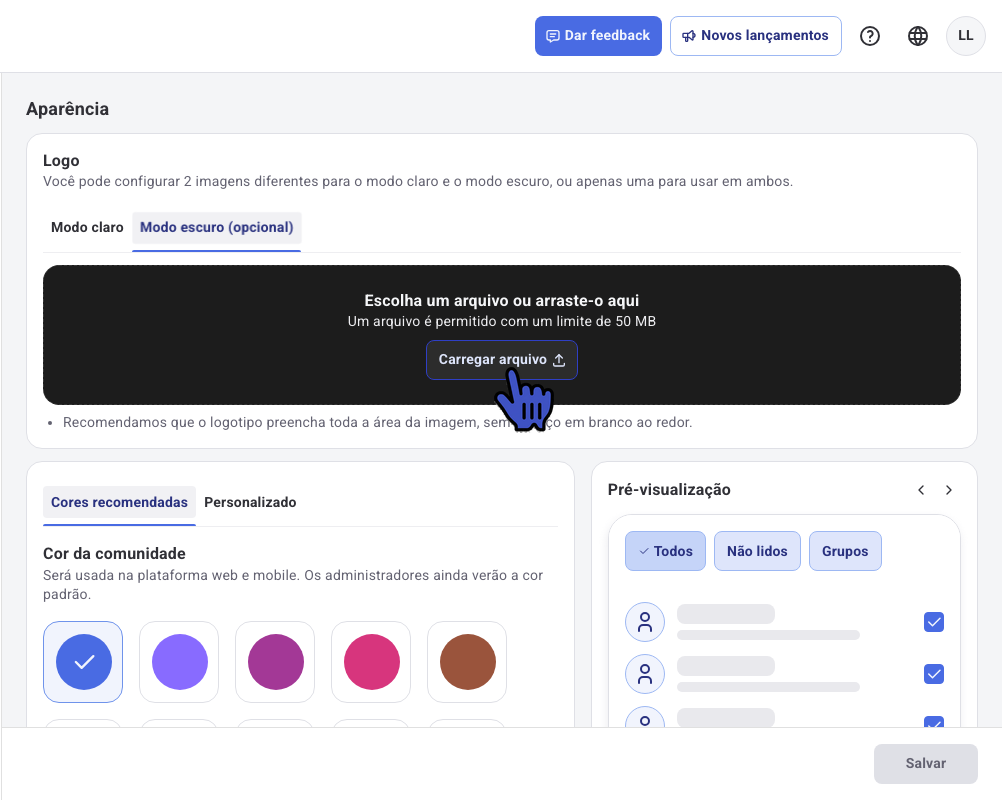Go to next preview with right chevron

click(949, 490)
